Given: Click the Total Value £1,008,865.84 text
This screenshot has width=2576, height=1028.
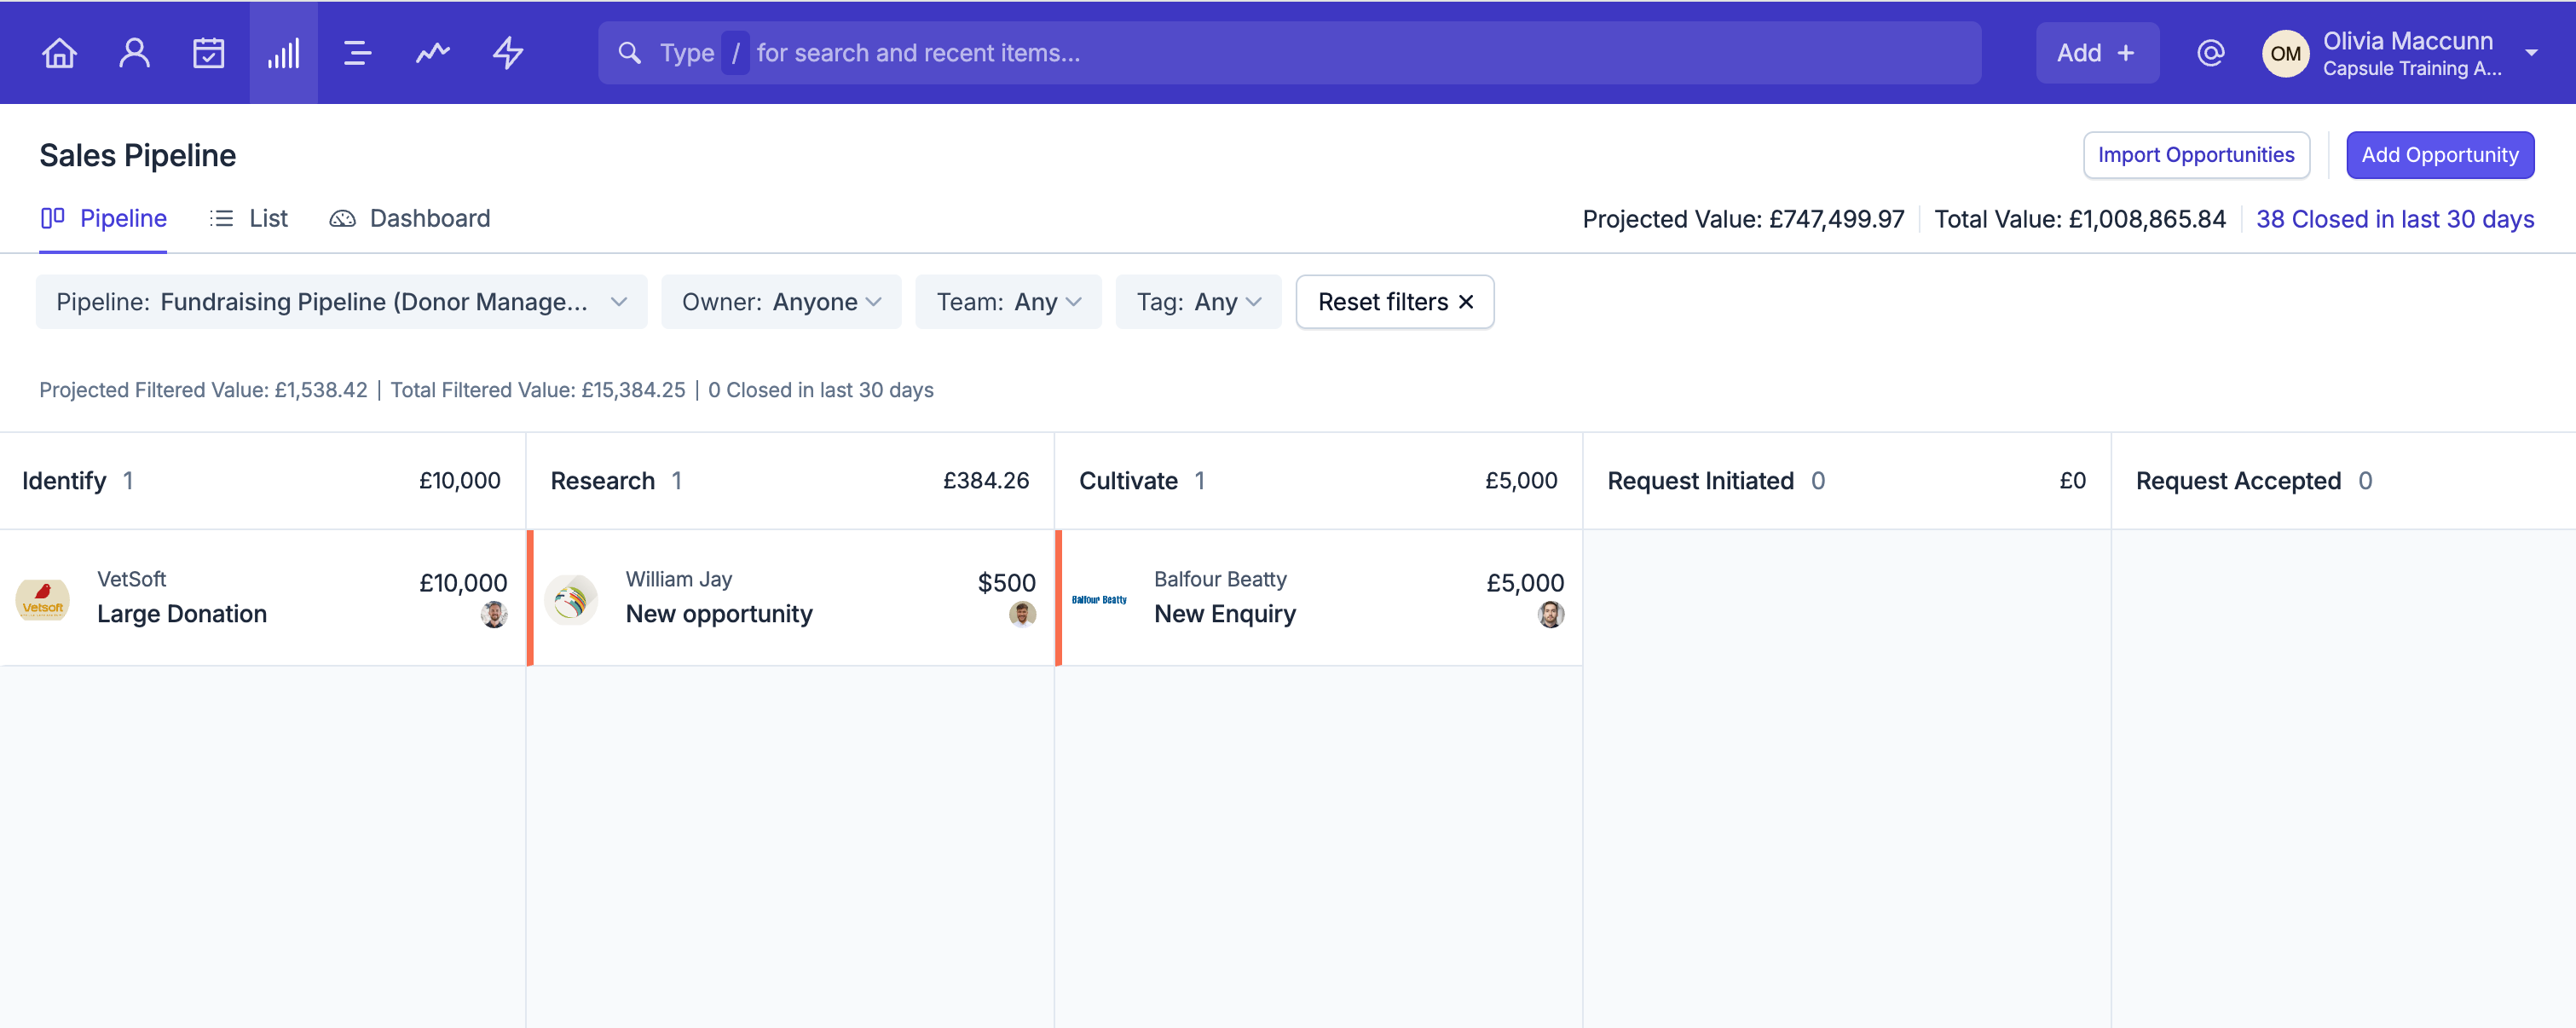Looking at the screenshot, I should pos(2080,219).
